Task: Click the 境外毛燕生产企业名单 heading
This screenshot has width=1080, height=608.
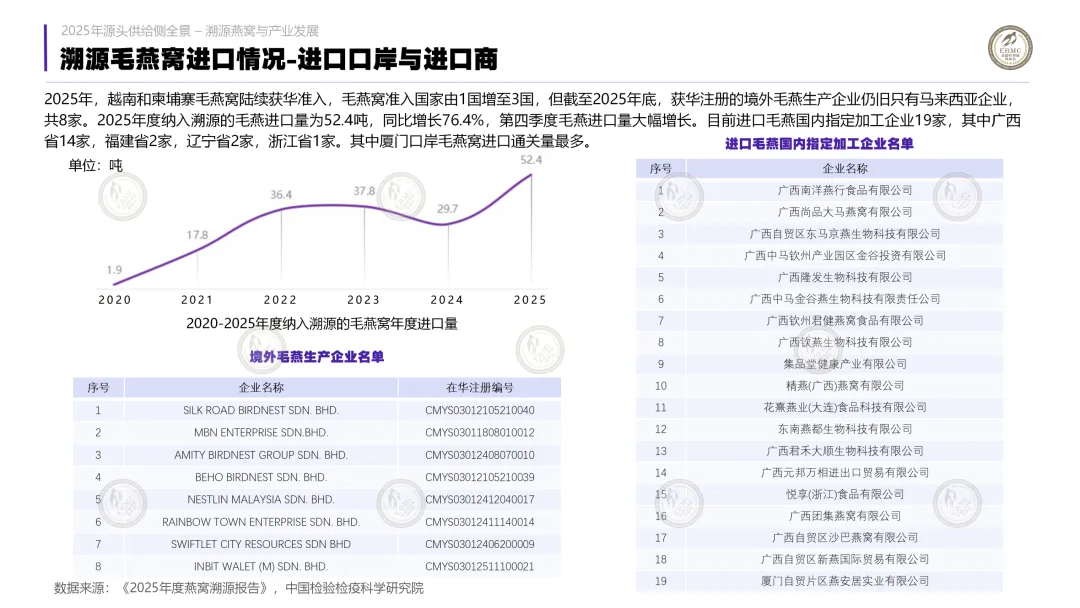Action: [x=317, y=357]
